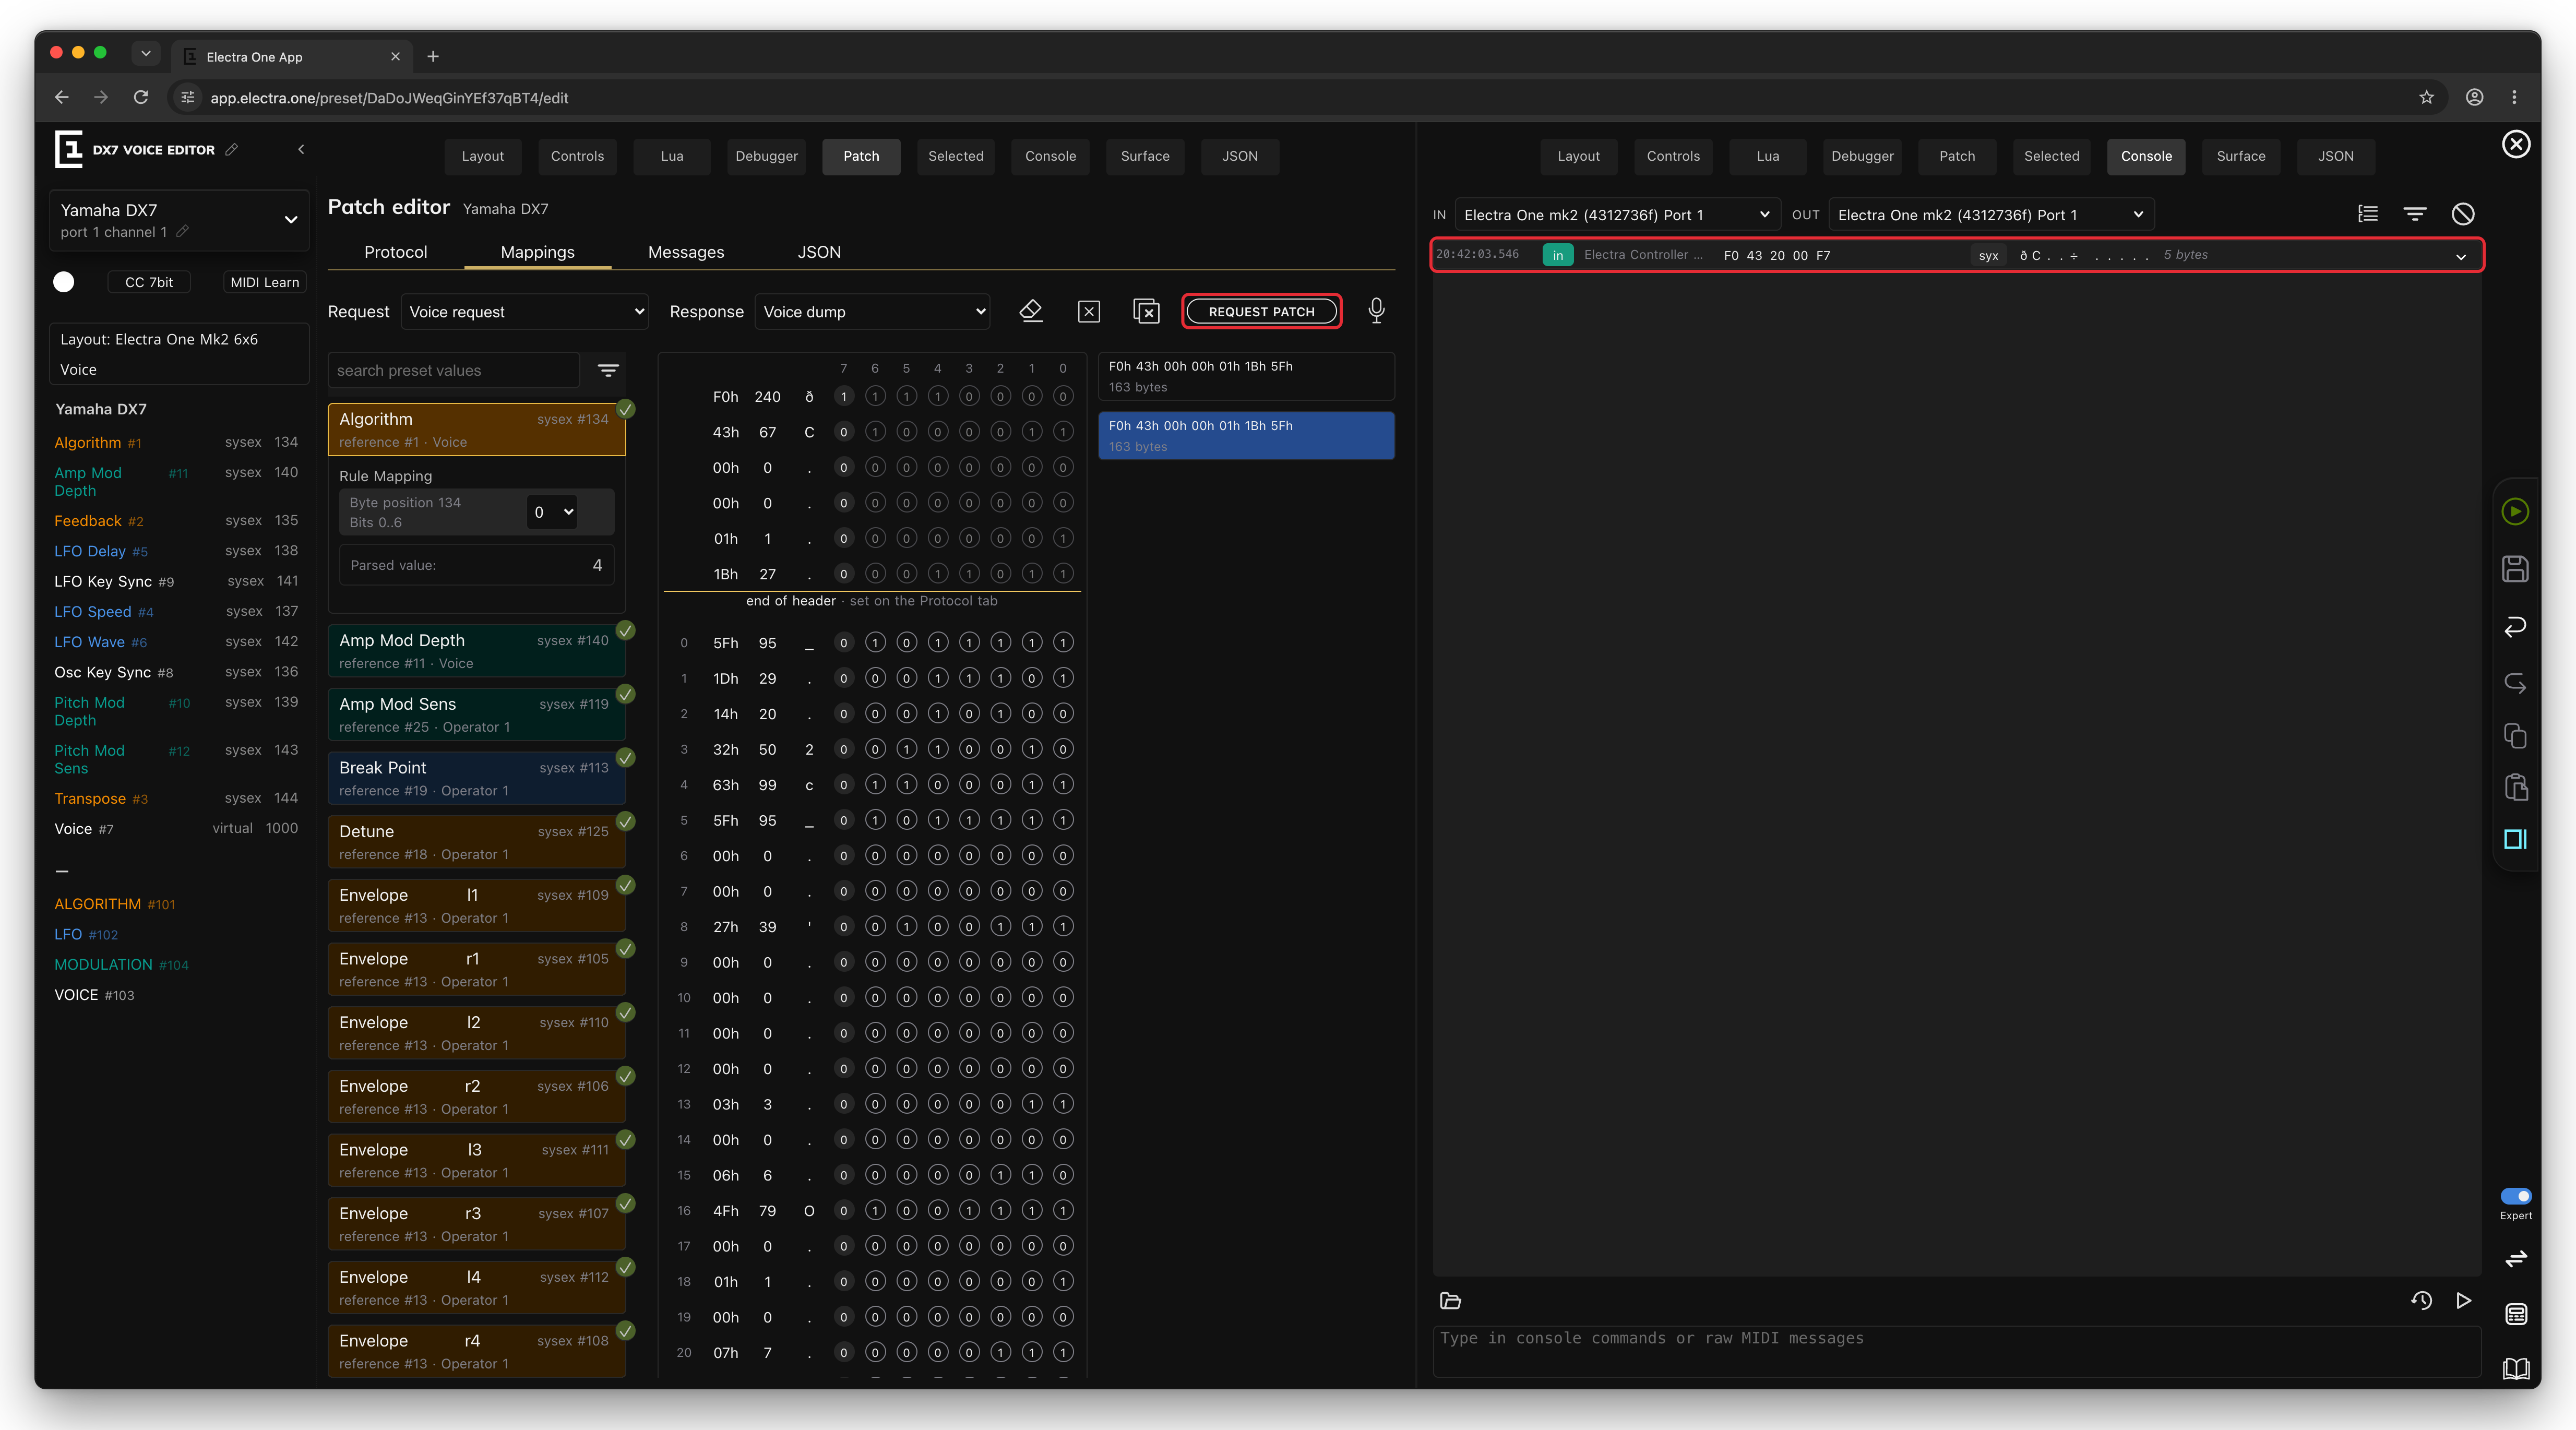Open the Response Voice dump dropdown
This screenshot has width=2576, height=1430.
click(873, 312)
